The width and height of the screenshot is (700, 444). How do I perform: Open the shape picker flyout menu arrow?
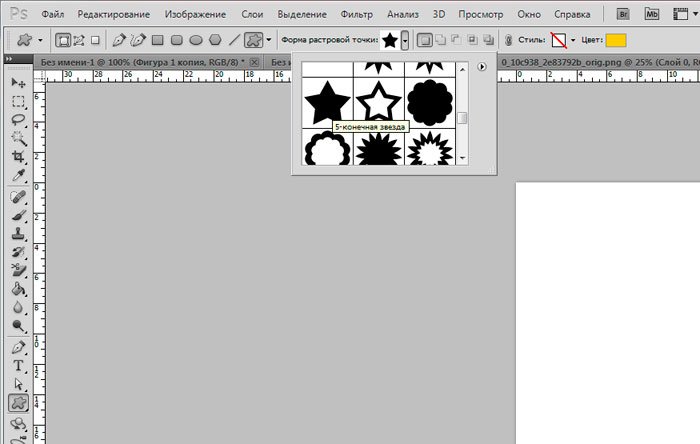[482, 66]
